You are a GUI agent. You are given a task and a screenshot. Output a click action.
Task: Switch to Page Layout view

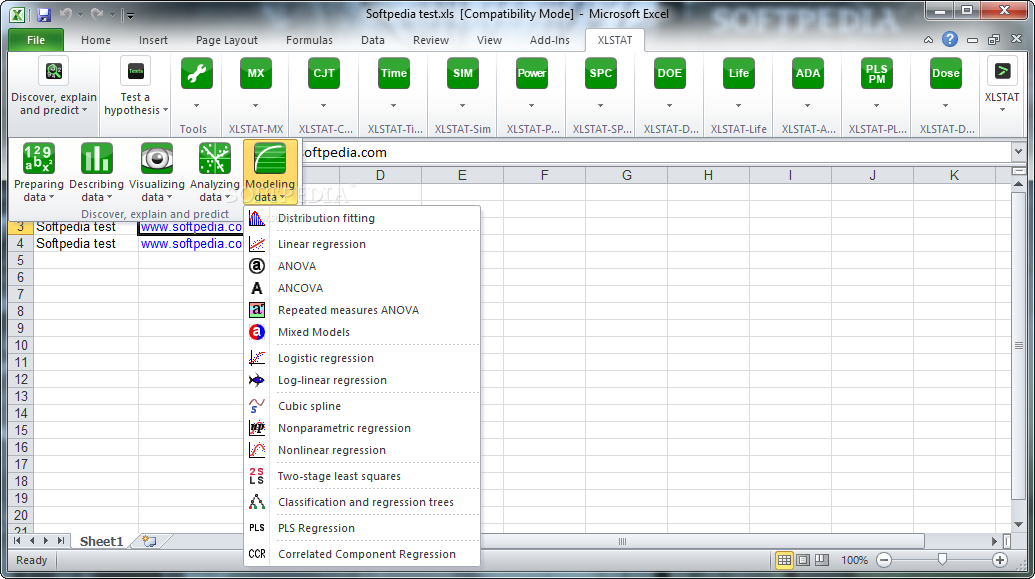point(803,560)
